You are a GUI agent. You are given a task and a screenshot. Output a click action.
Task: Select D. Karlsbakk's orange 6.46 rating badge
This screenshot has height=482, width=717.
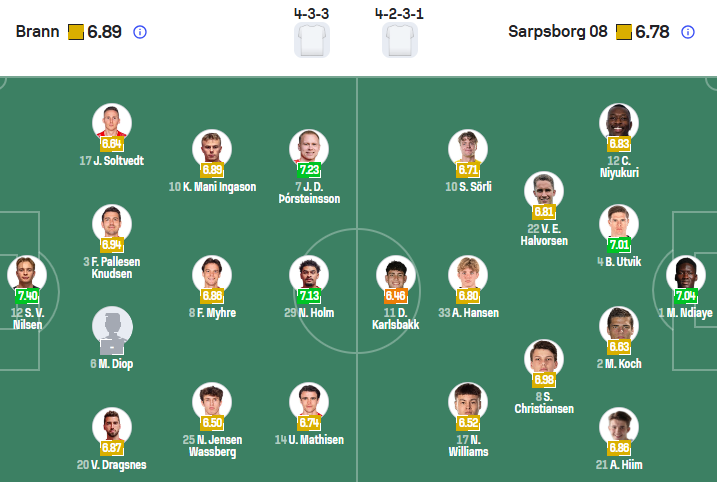(396, 296)
